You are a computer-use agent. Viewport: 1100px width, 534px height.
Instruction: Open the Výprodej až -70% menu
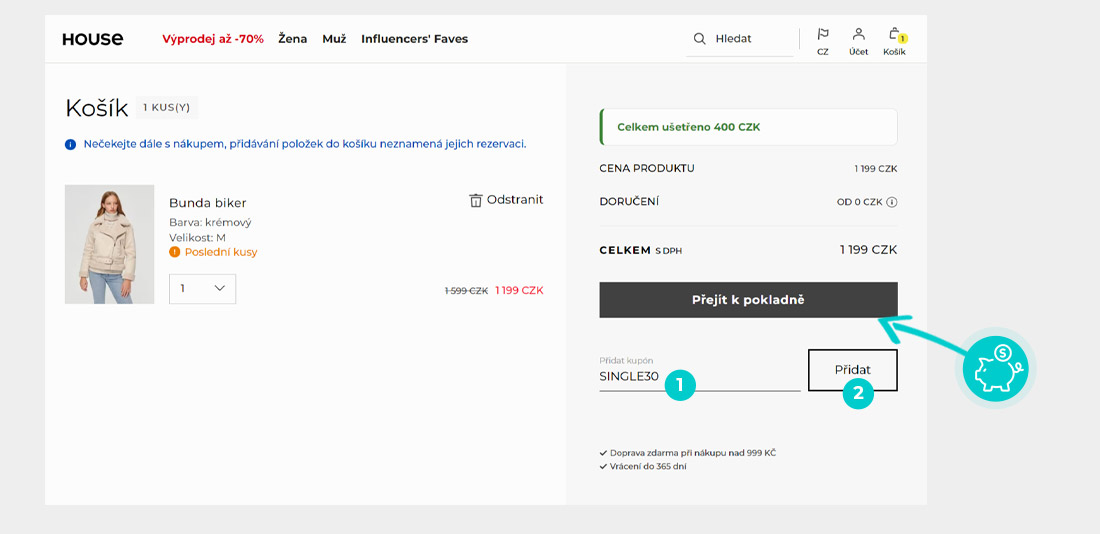point(213,39)
